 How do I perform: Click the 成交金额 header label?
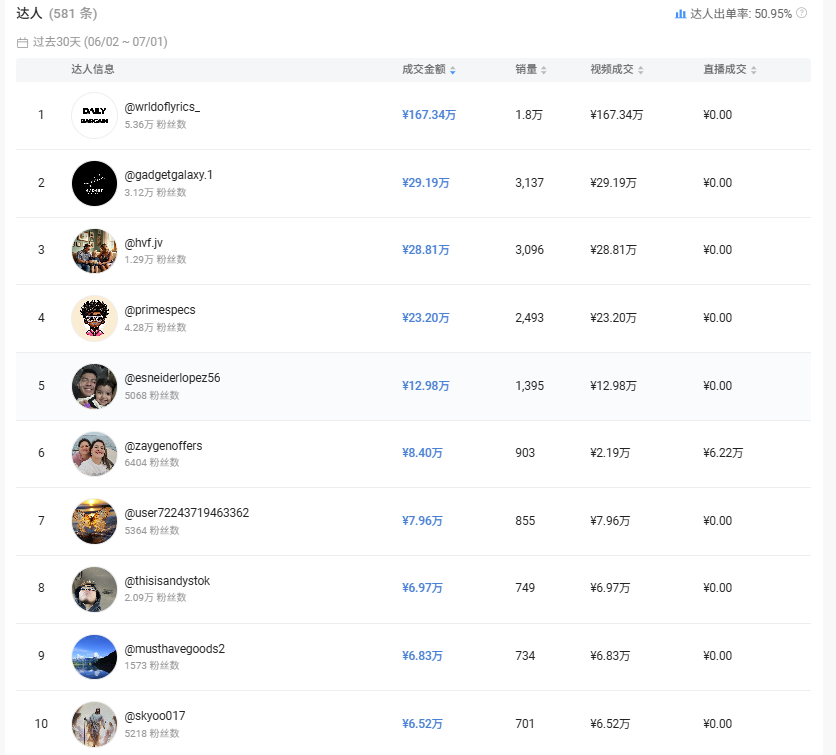[424, 69]
